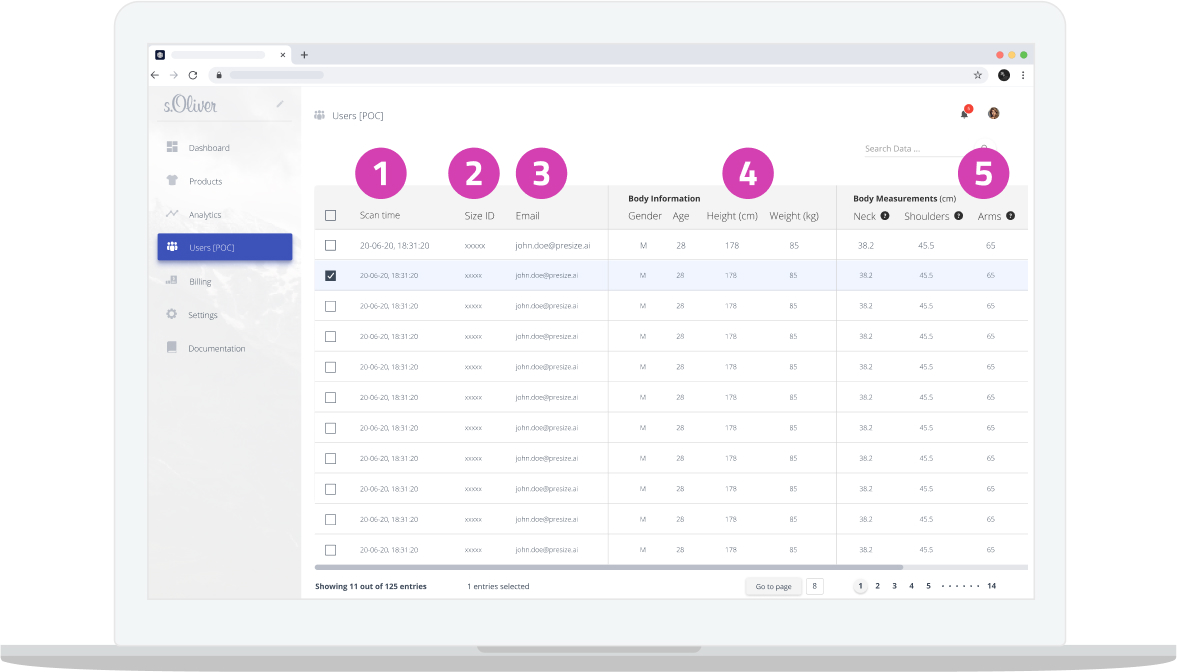Open the user avatar menu
The image size is (1177, 672).
click(993, 113)
